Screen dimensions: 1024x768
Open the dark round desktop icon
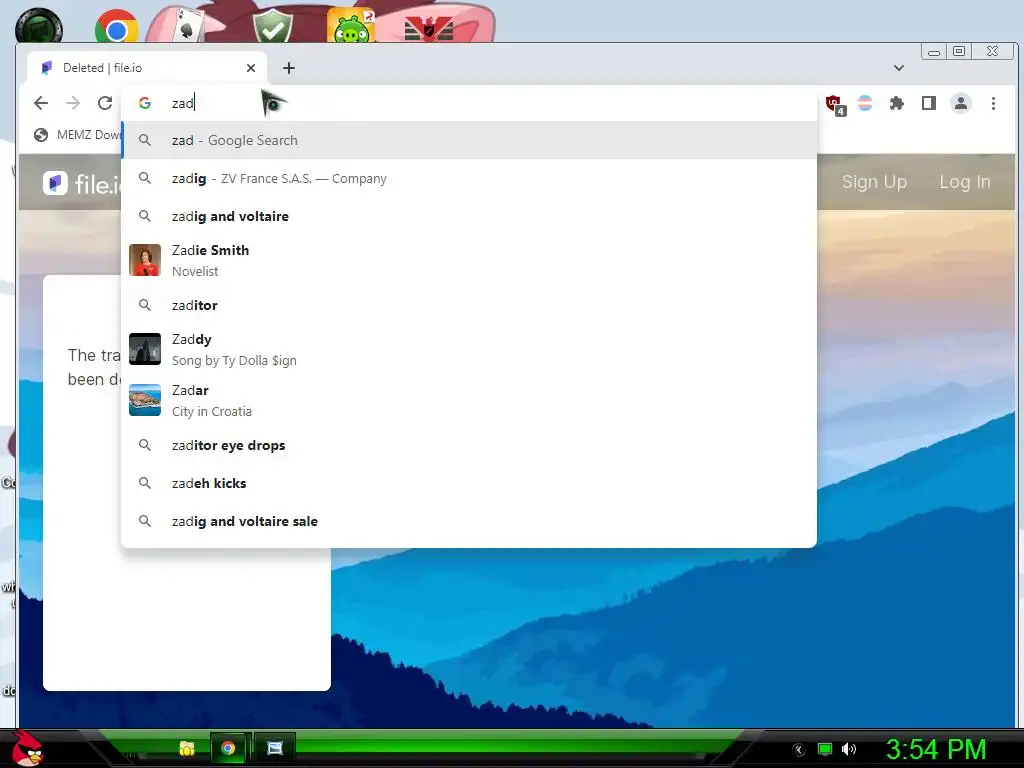pyautogui.click(x=39, y=27)
